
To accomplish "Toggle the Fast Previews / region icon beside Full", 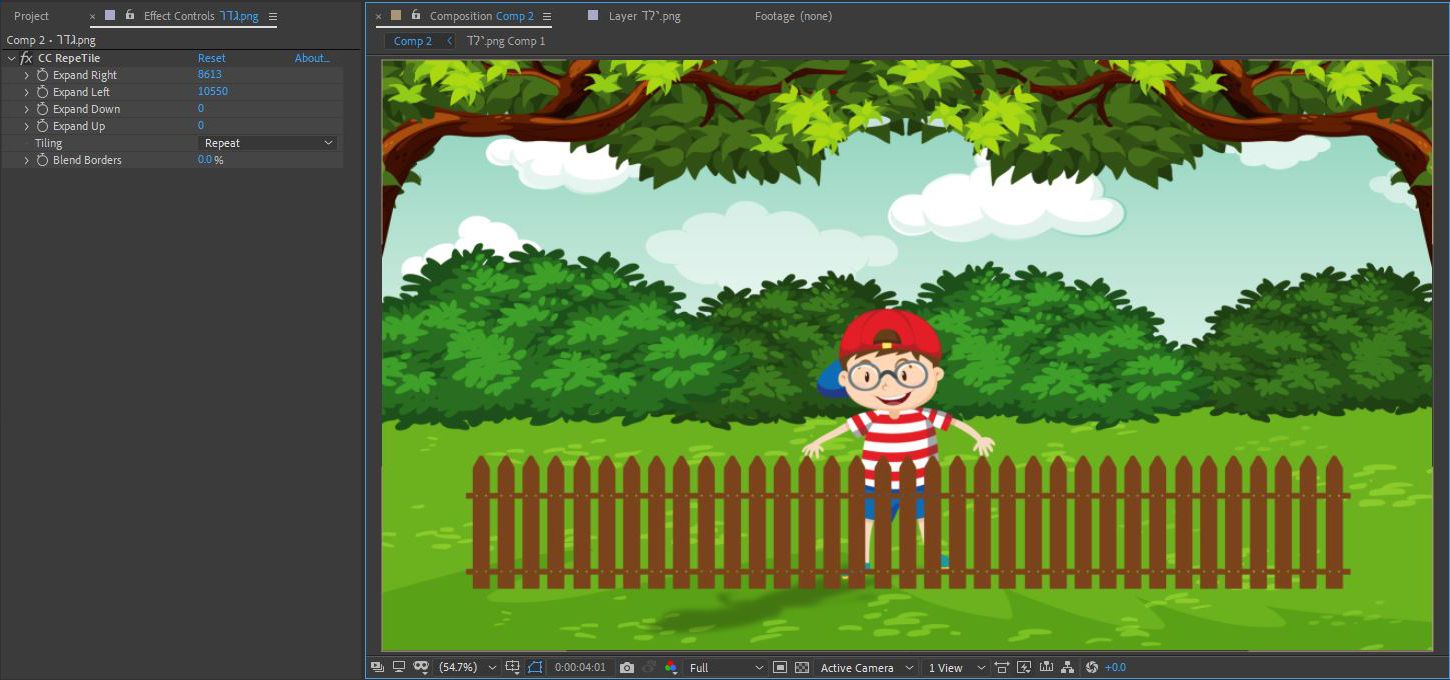I will click(780, 667).
